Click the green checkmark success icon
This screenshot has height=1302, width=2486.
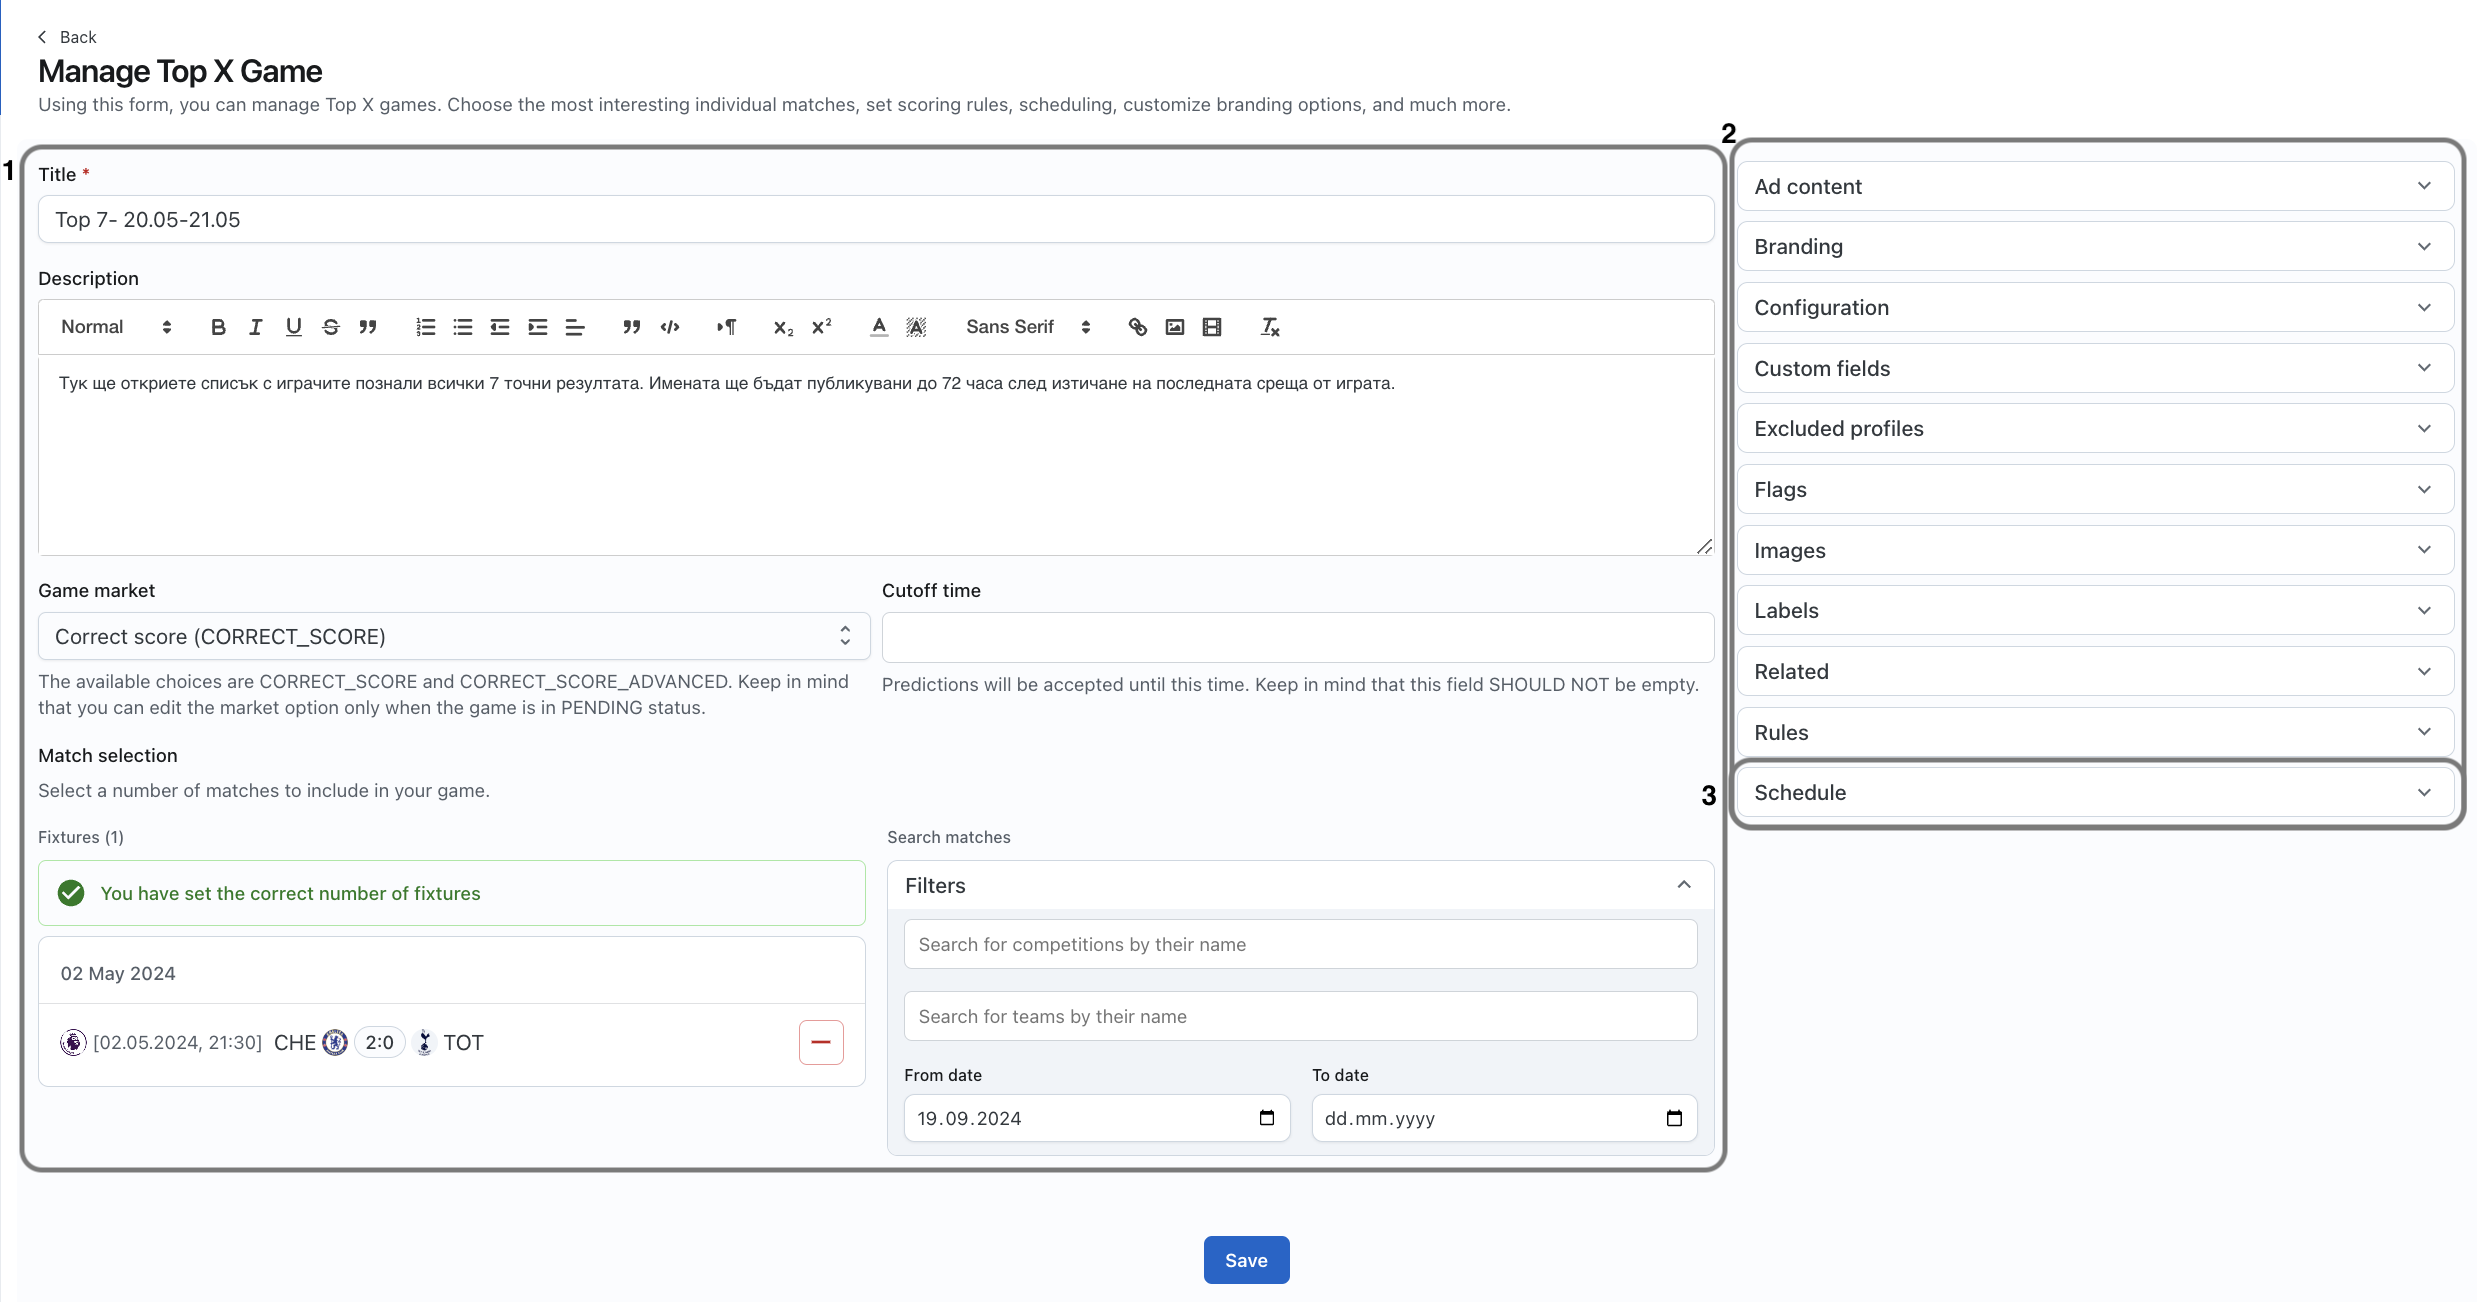coord(71,893)
